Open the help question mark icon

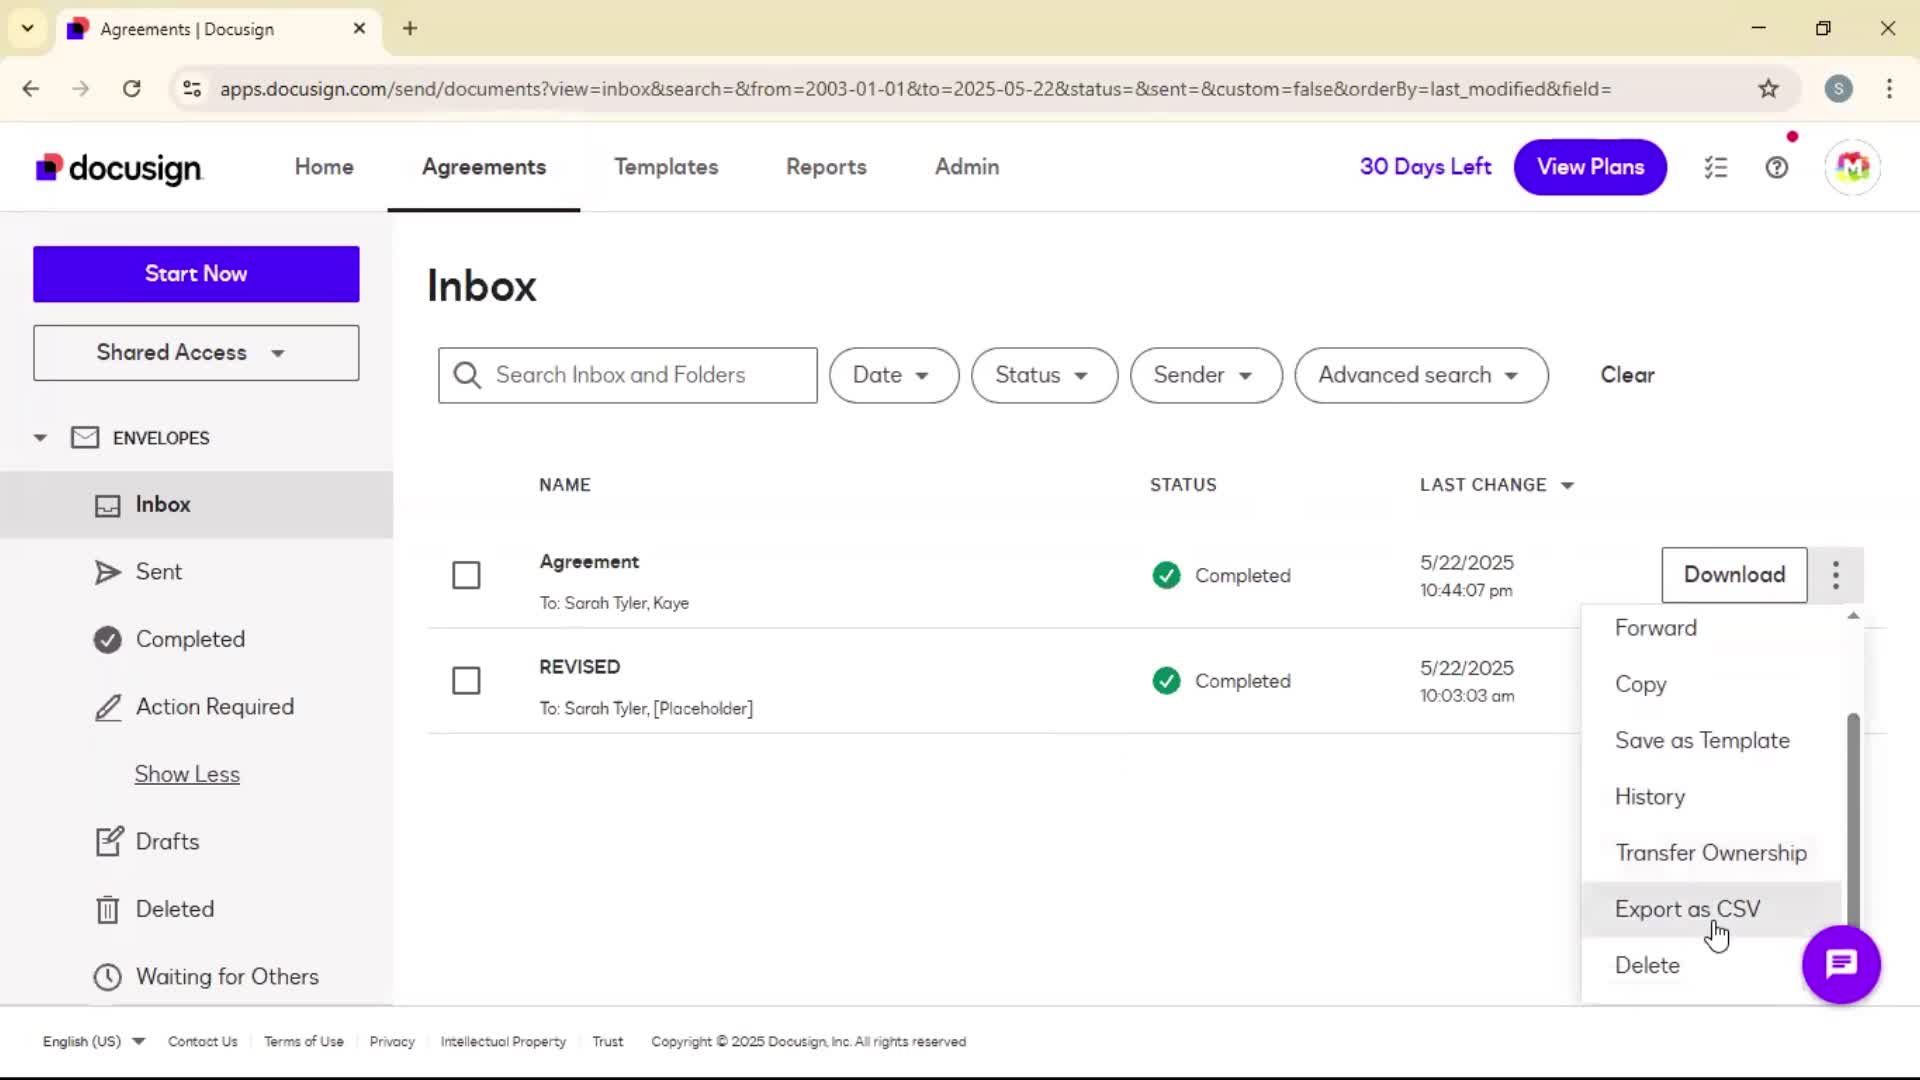pyautogui.click(x=1777, y=167)
